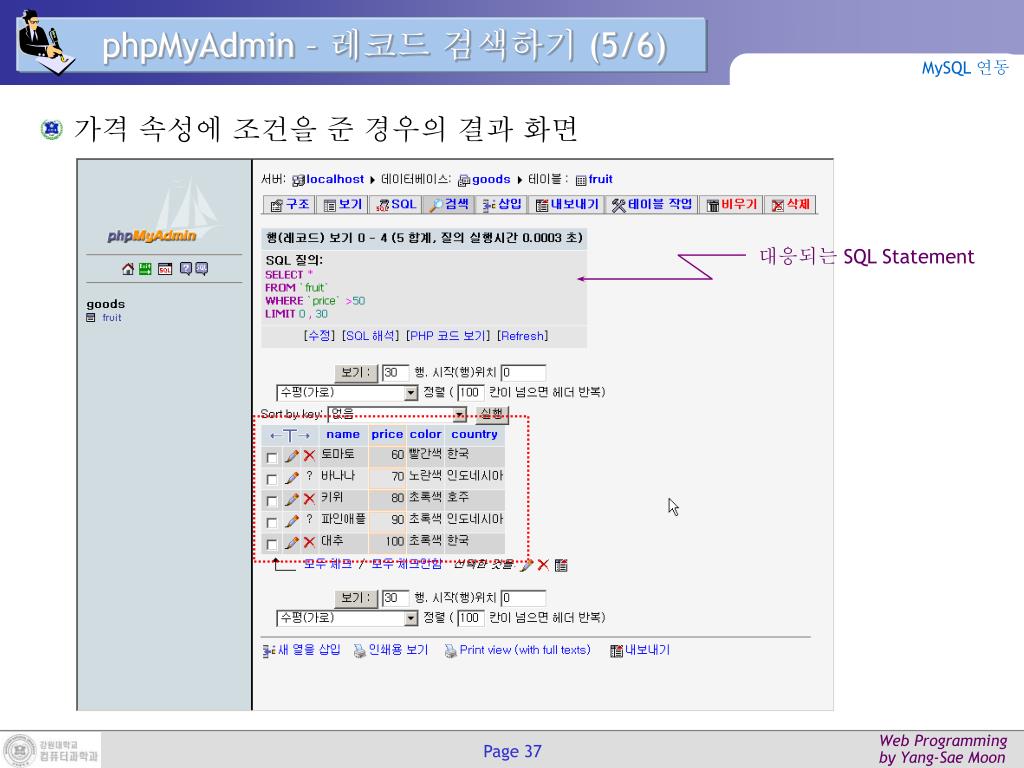
Task: Click the upper 보기 : show button
Action: coord(356,373)
